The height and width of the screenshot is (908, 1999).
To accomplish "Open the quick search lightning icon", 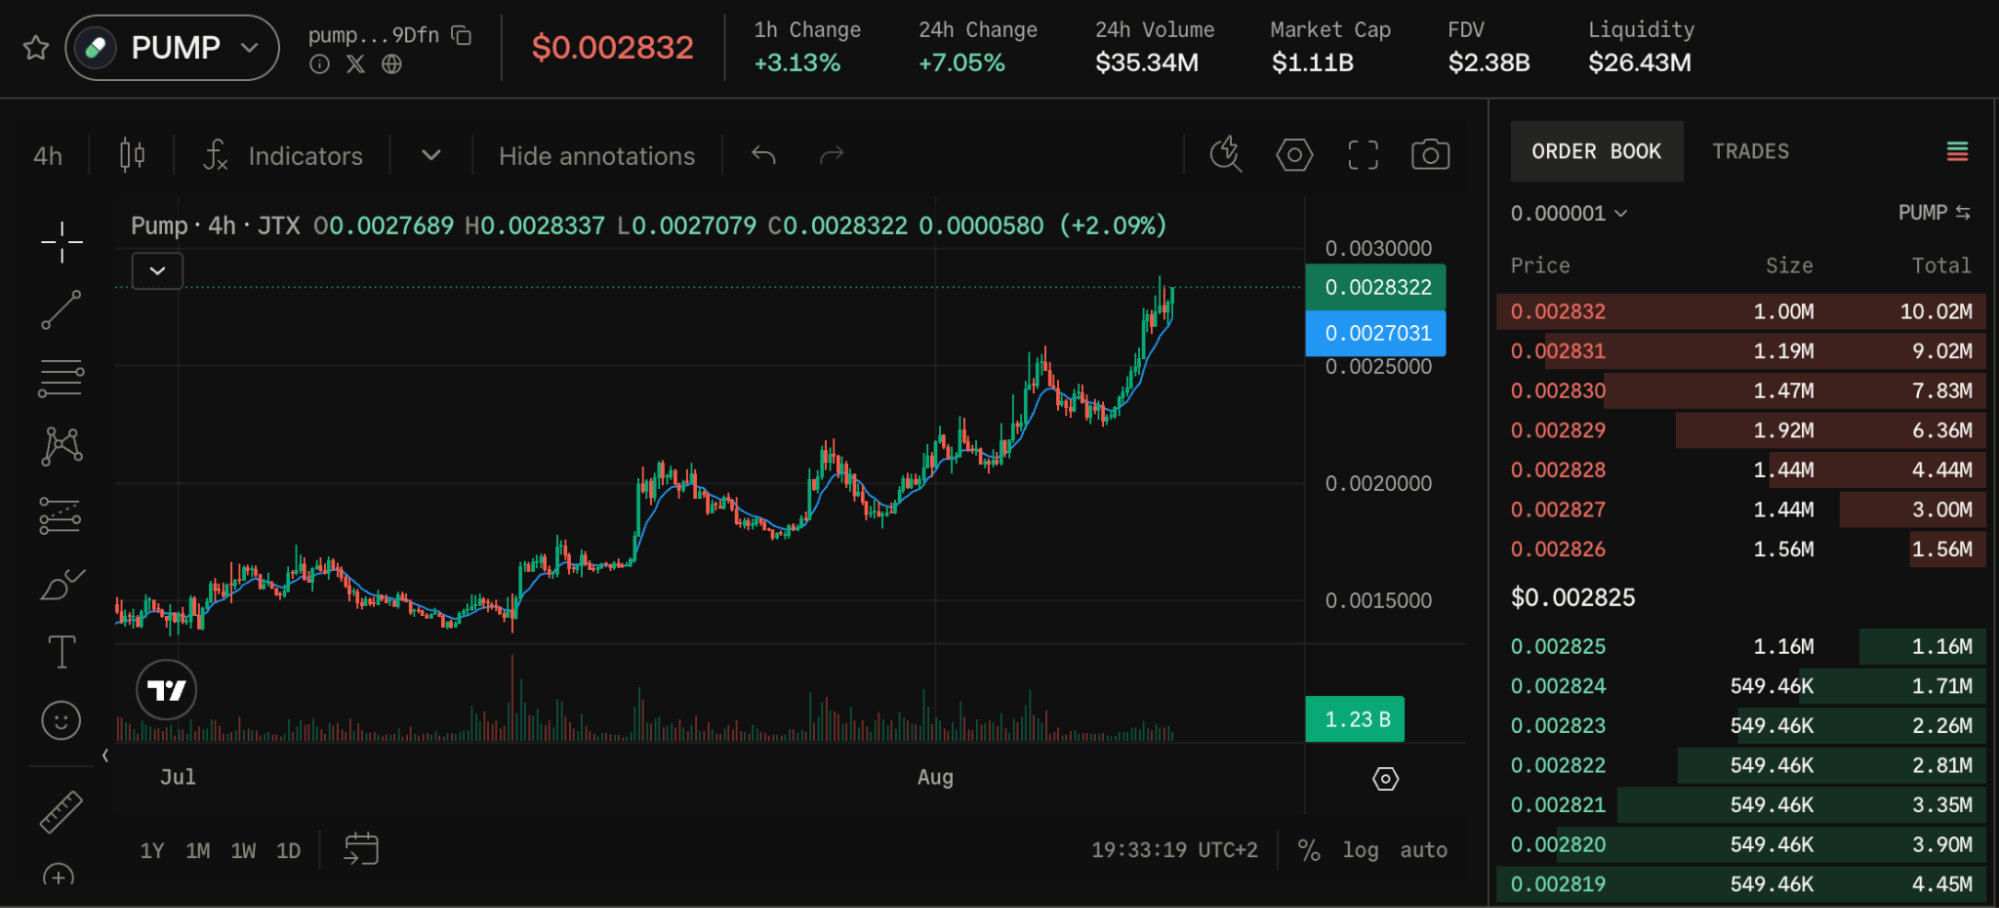I will coord(1226,155).
